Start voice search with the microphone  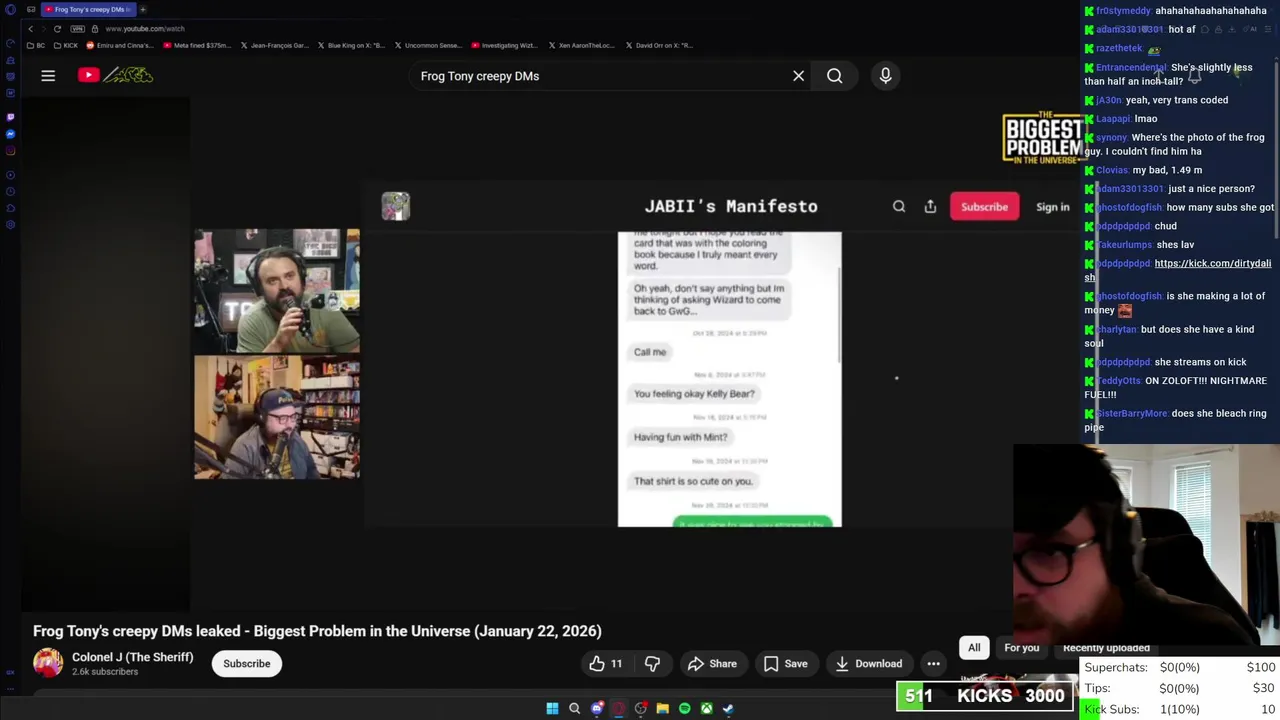[885, 76]
